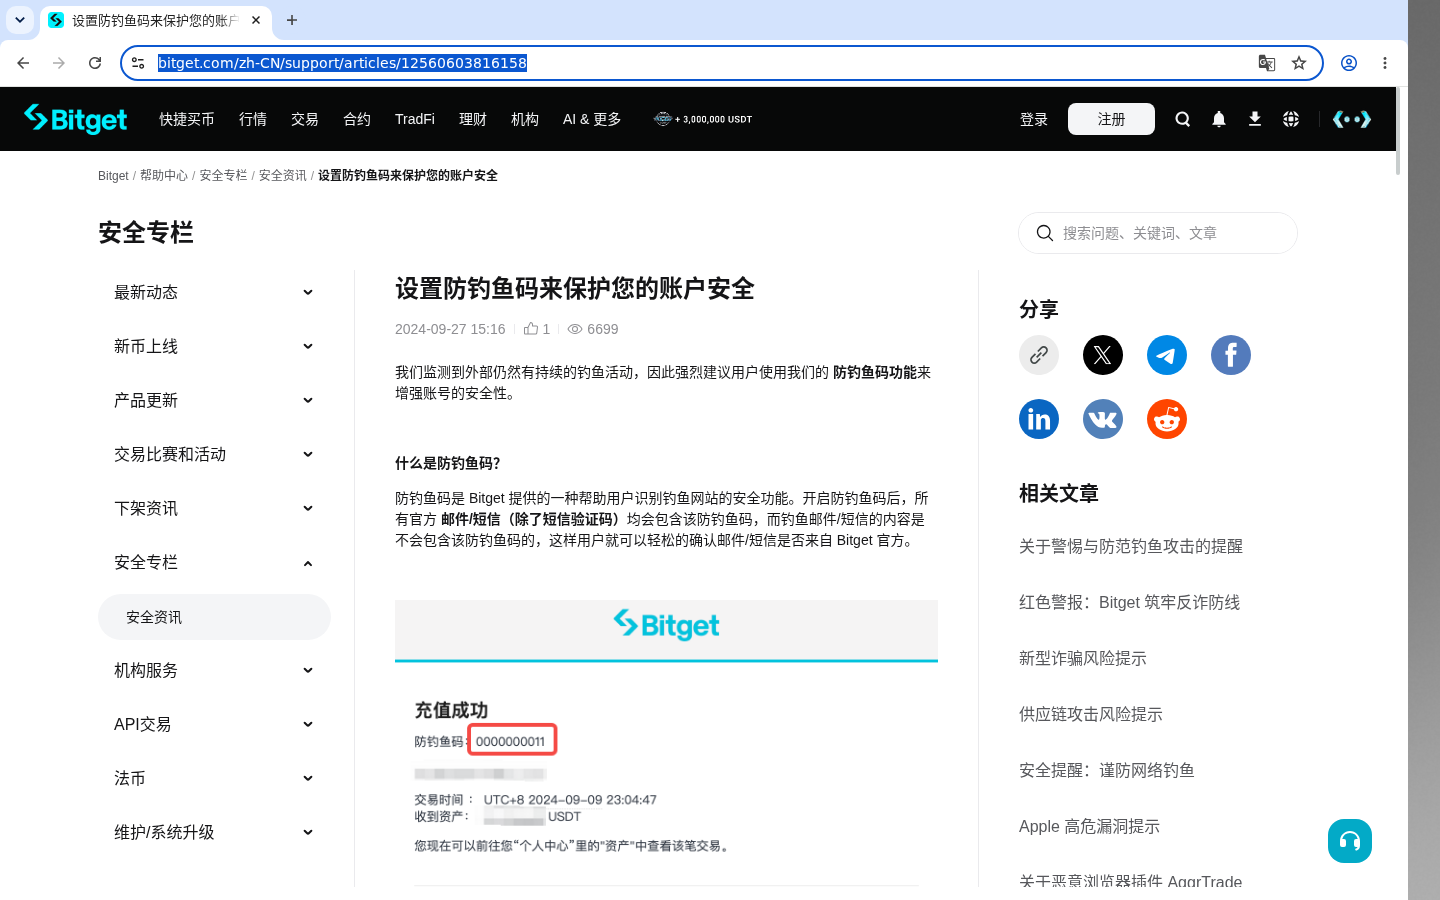1440x900 pixels.
Task: Open TradFi nav menu
Action: [x=415, y=119]
